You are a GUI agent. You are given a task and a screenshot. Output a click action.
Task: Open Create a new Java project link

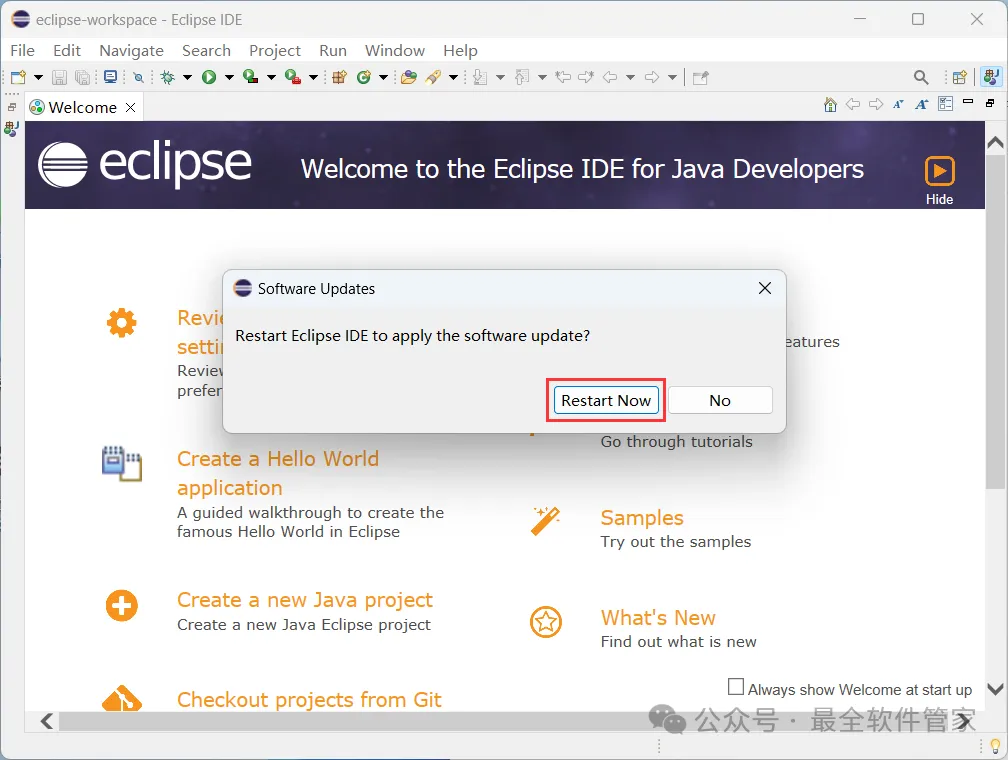(x=305, y=600)
